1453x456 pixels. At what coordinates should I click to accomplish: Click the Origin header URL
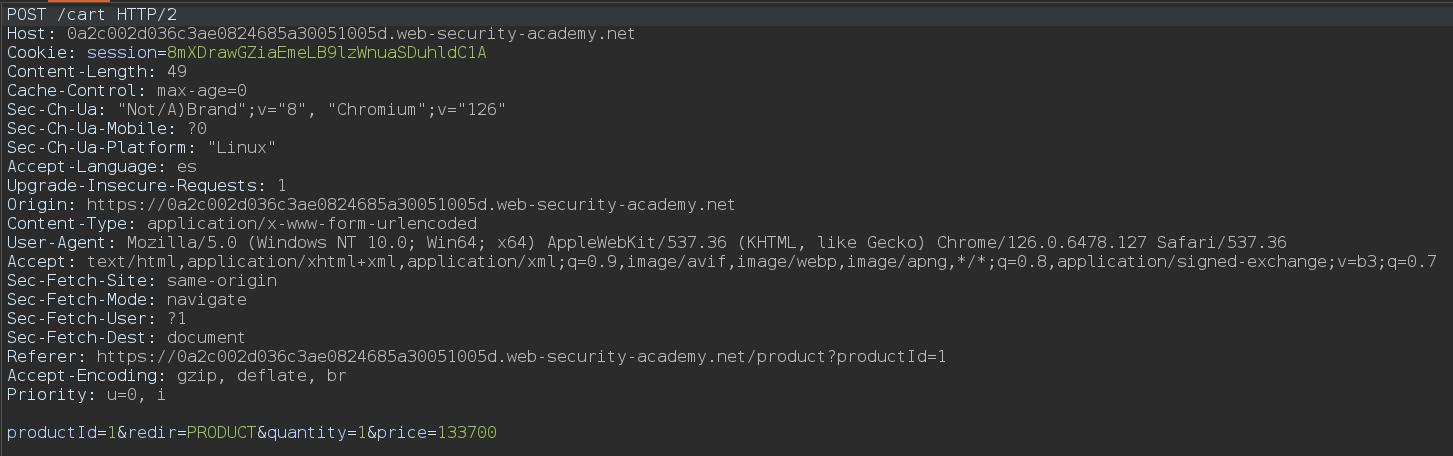tap(411, 204)
